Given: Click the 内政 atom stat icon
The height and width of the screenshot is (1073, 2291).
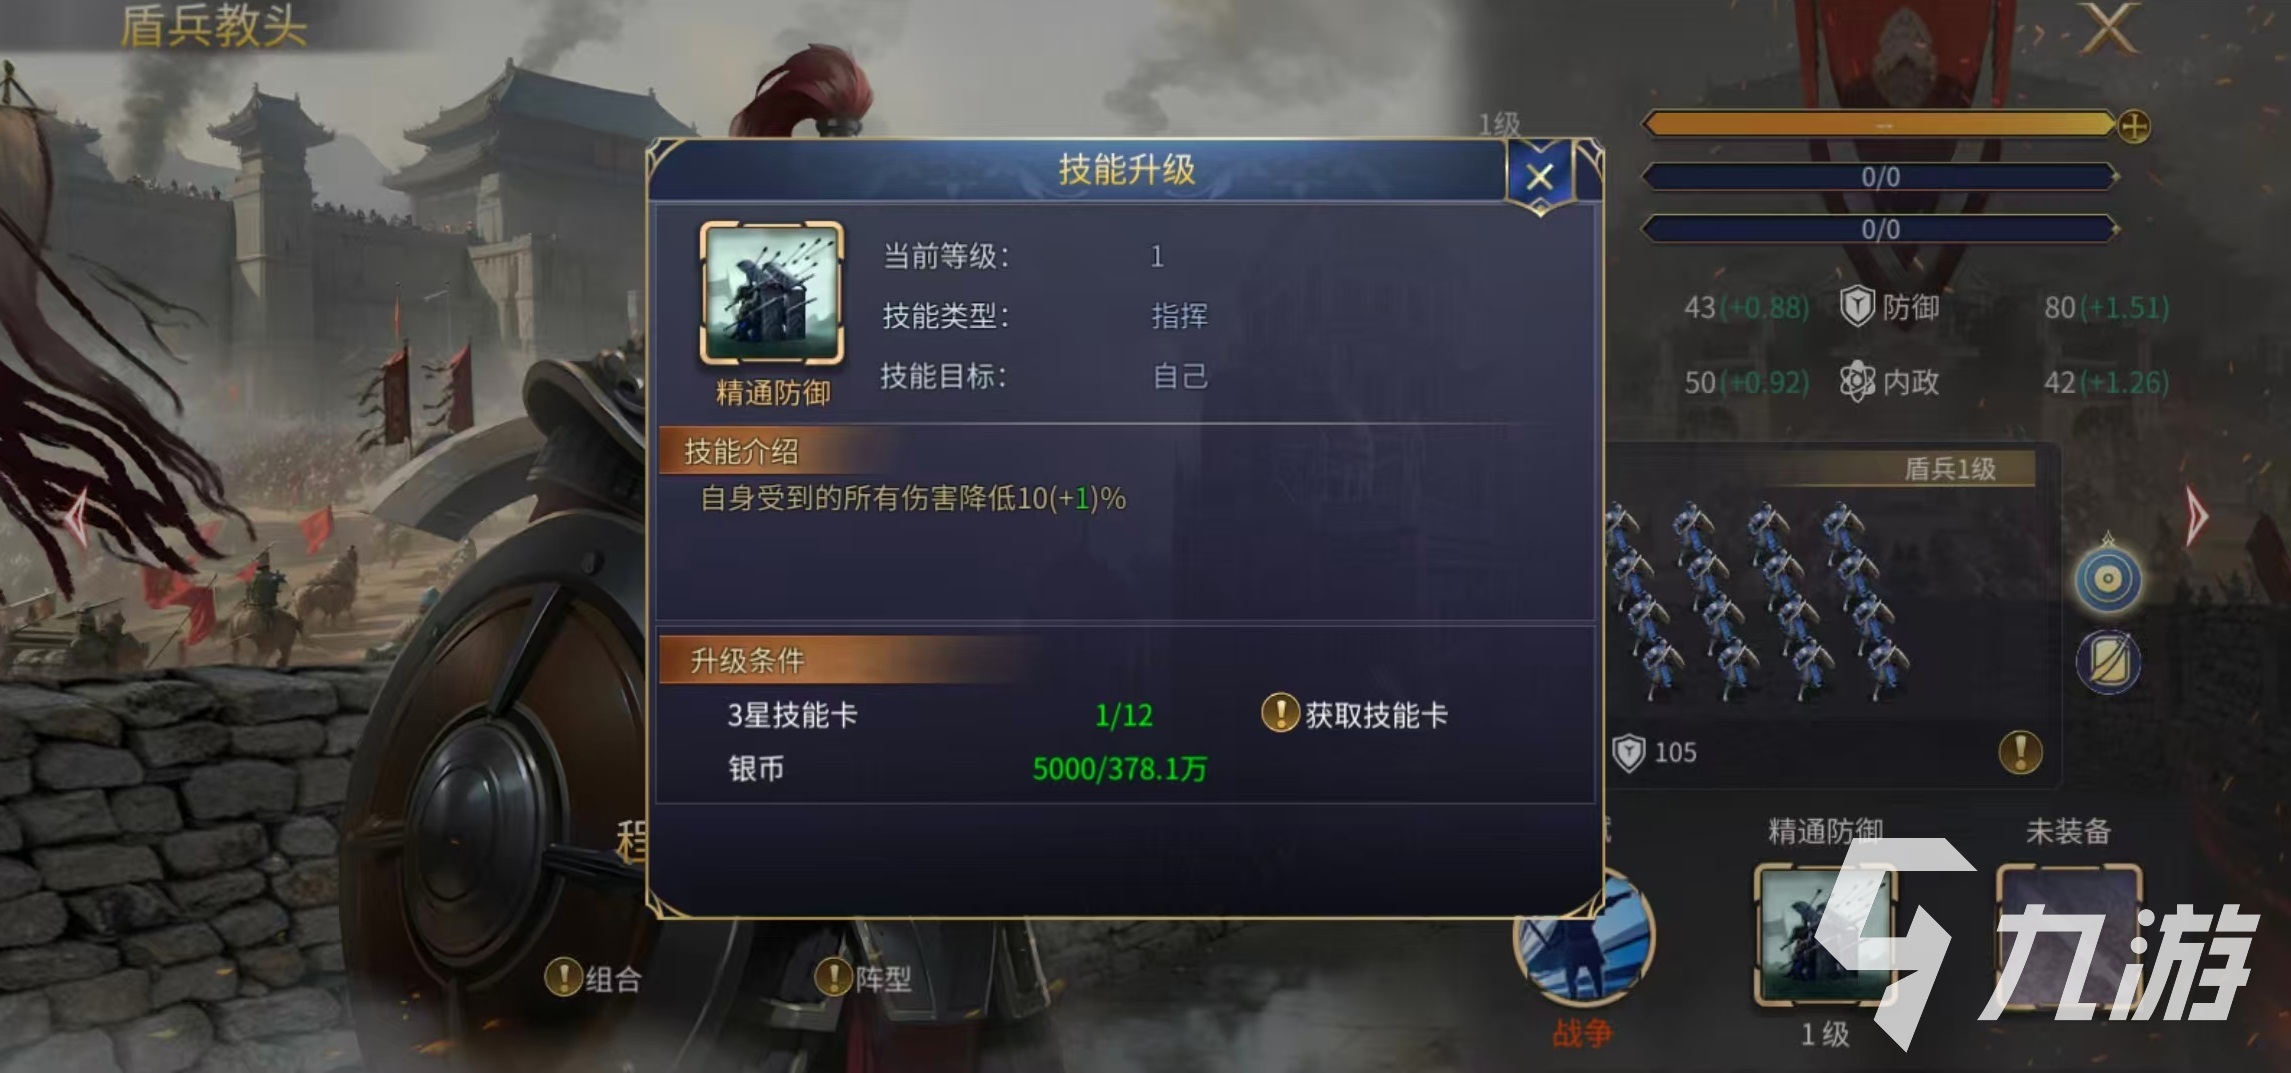Looking at the screenshot, I should (1857, 382).
